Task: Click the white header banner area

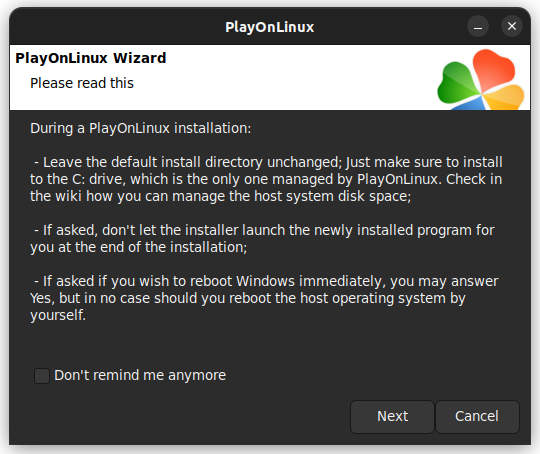Action: (x=270, y=78)
